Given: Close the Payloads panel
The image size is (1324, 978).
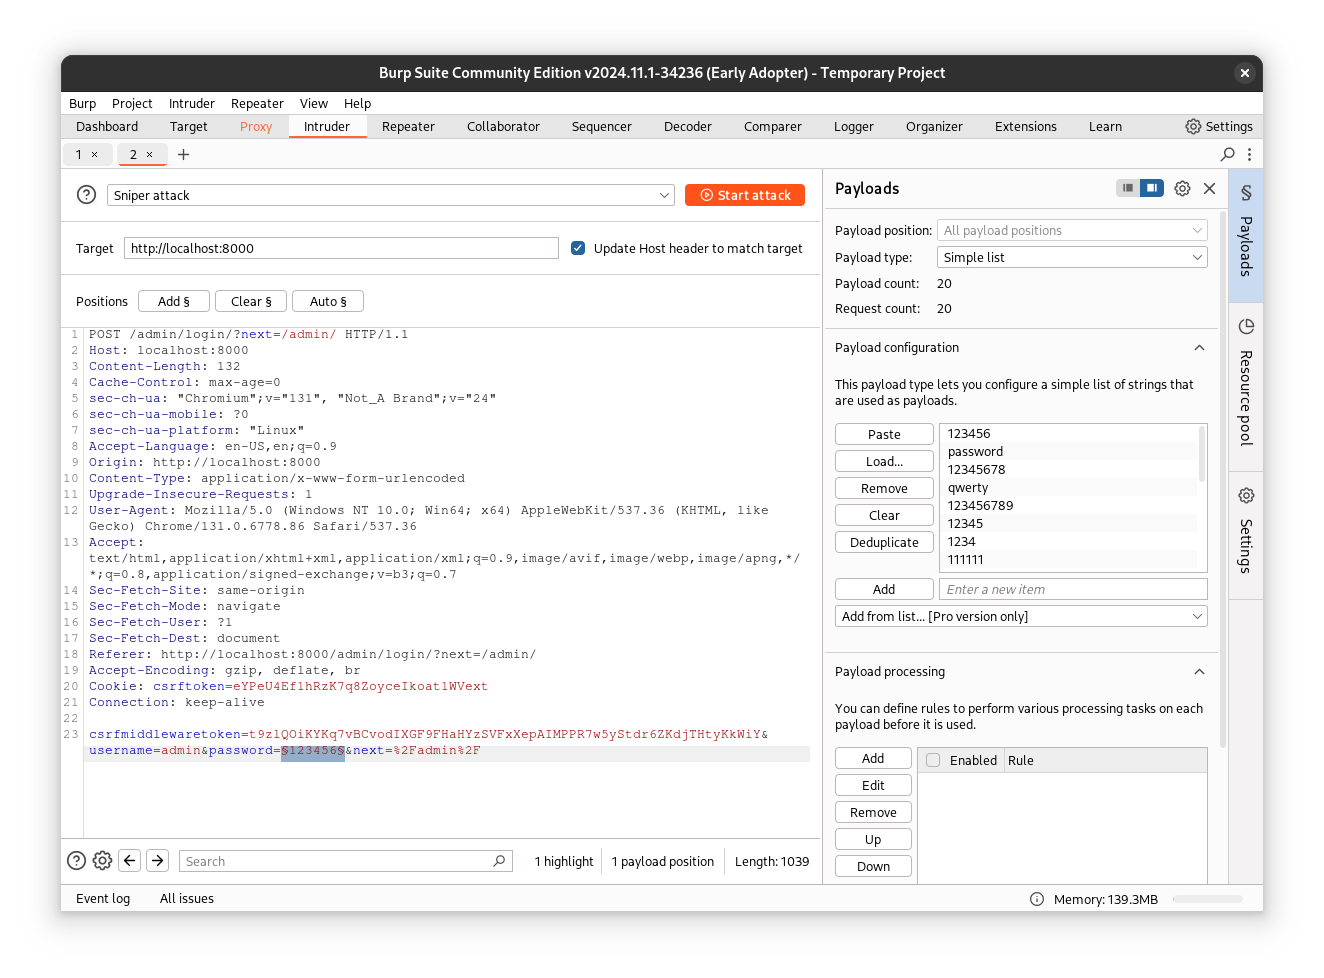Looking at the screenshot, I should coord(1209,188).
